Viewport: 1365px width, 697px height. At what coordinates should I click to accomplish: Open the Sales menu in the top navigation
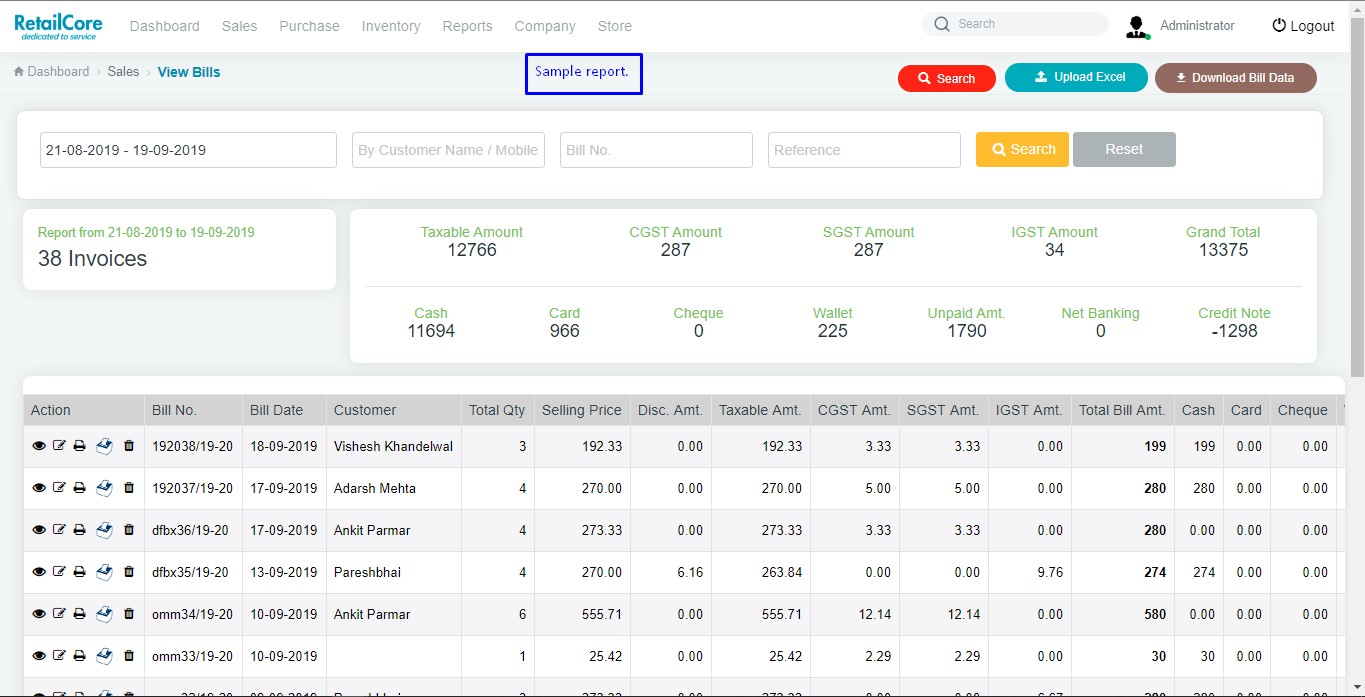pos(240,26)
